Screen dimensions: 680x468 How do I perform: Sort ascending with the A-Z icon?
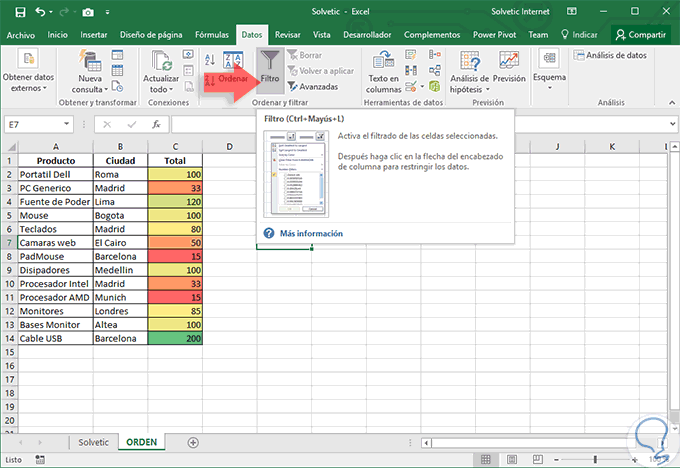point(209,58)
